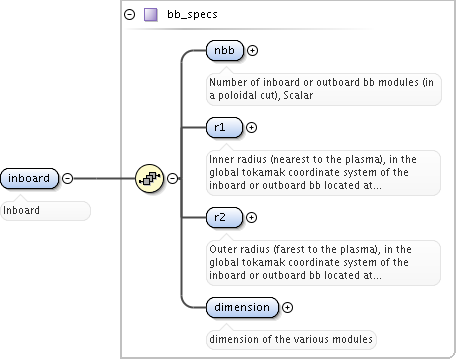Click the purple bb_specs type icon

click(151, 15)
